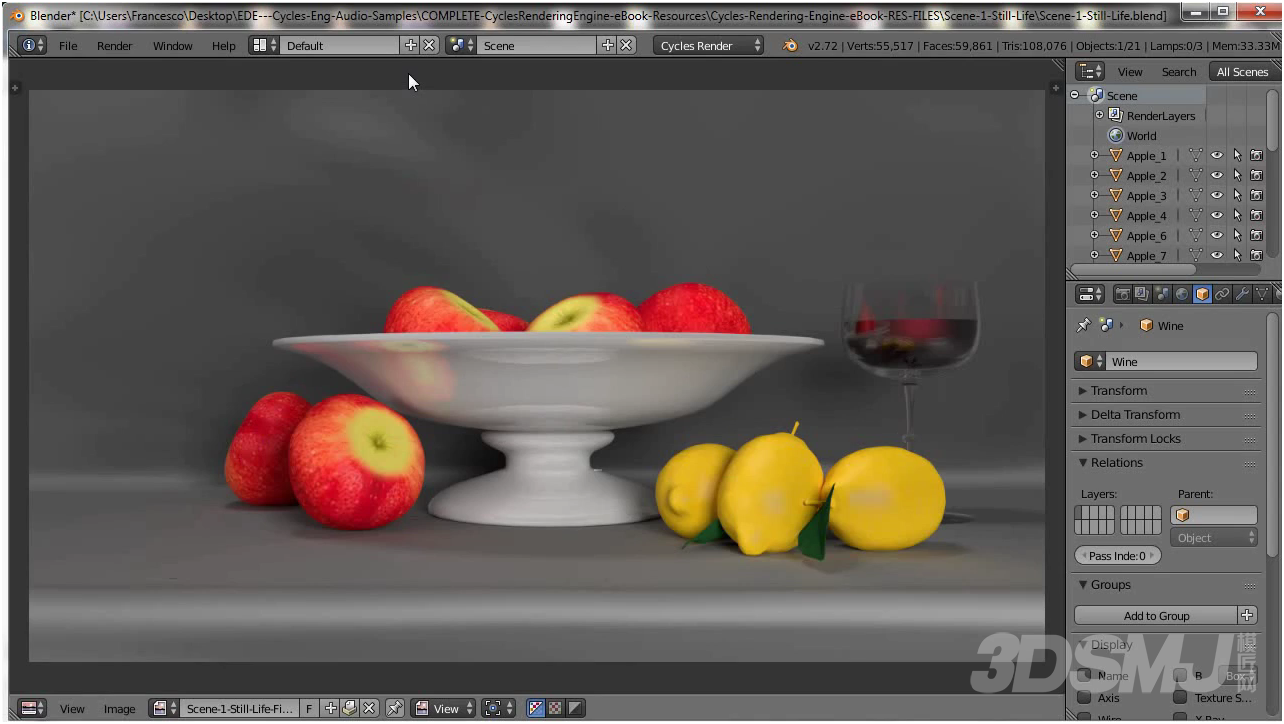Toggle the Alpha channel display button
1284x724 pixels.
tap(575, 708)
